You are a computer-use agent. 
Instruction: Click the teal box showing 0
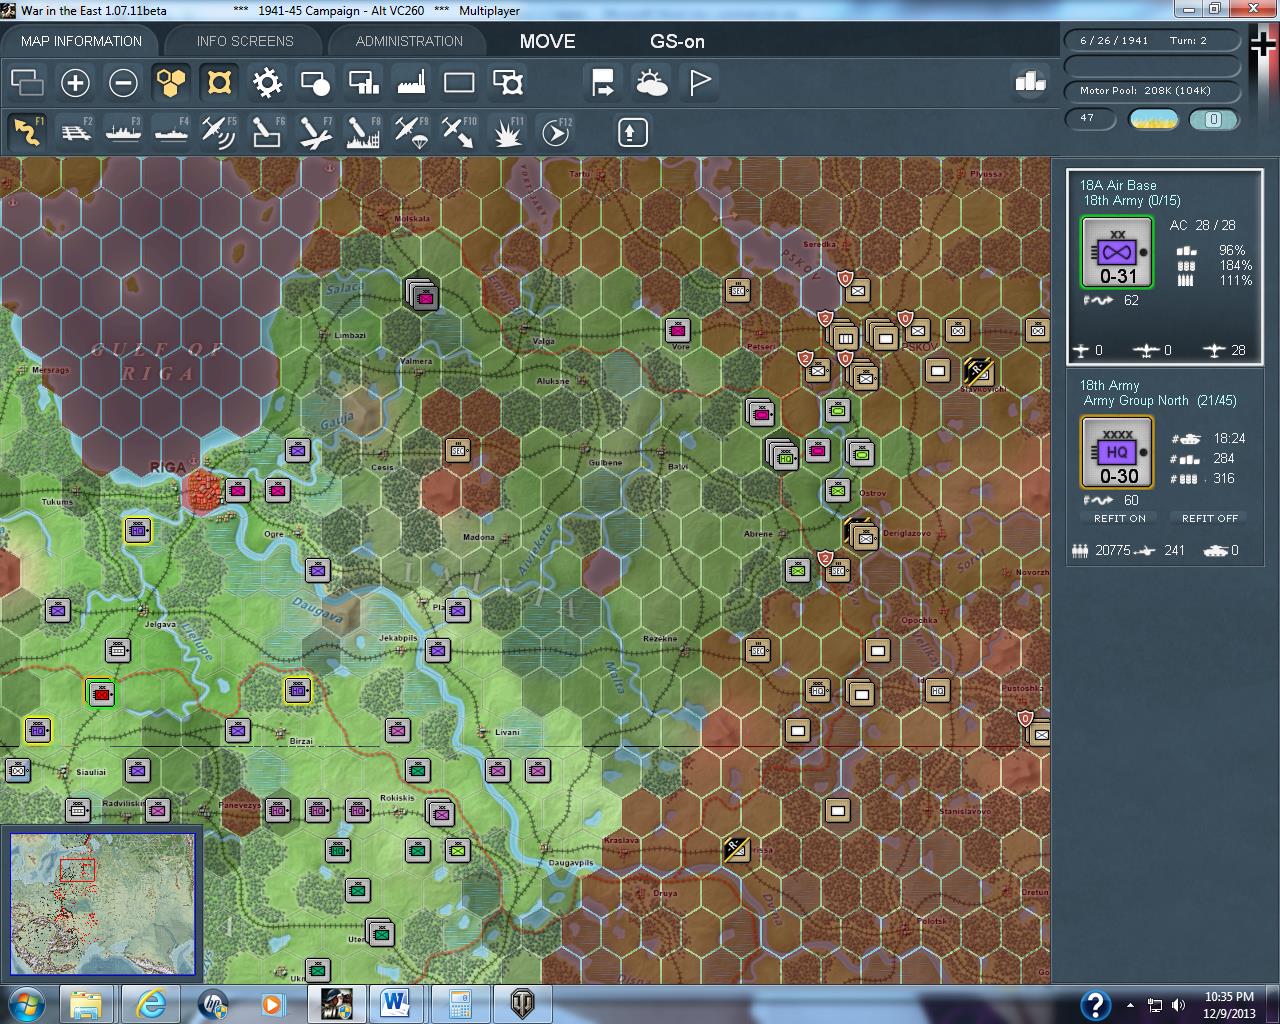pyautogui.click(x=1213, y=119)
